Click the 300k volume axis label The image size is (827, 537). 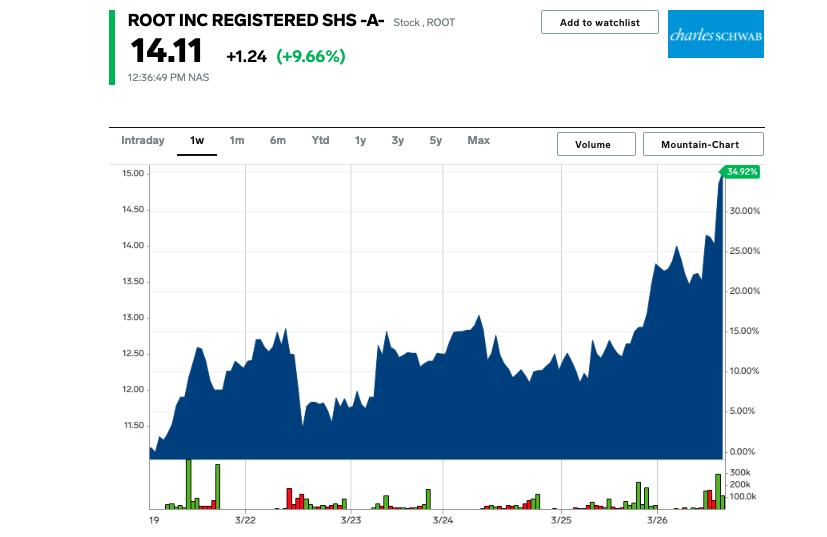click(740, 473)
